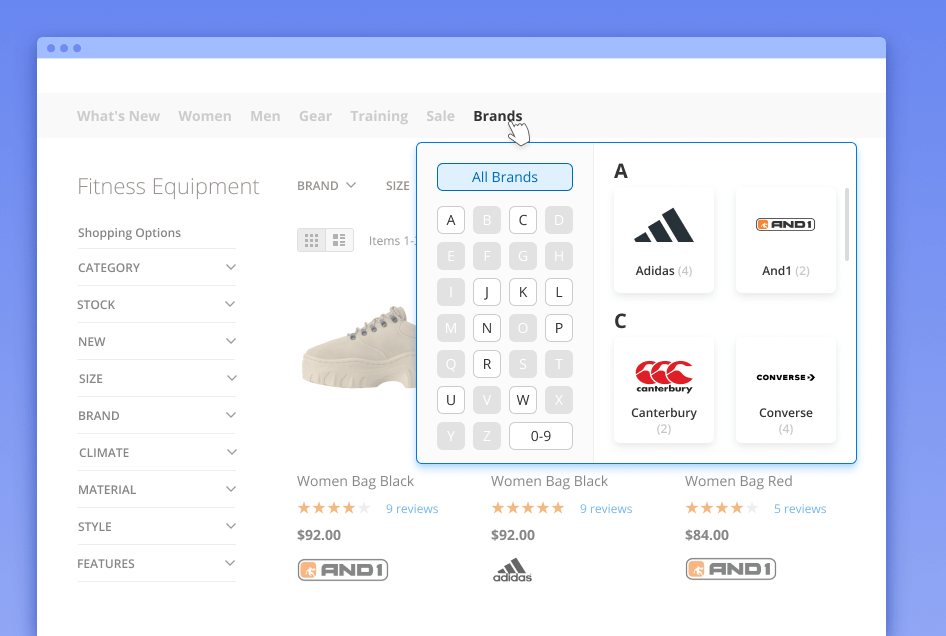This screenshot has height=636, width=946.
Task: Select the Canterbury brand logo
Action: click(x=664, y=376)
